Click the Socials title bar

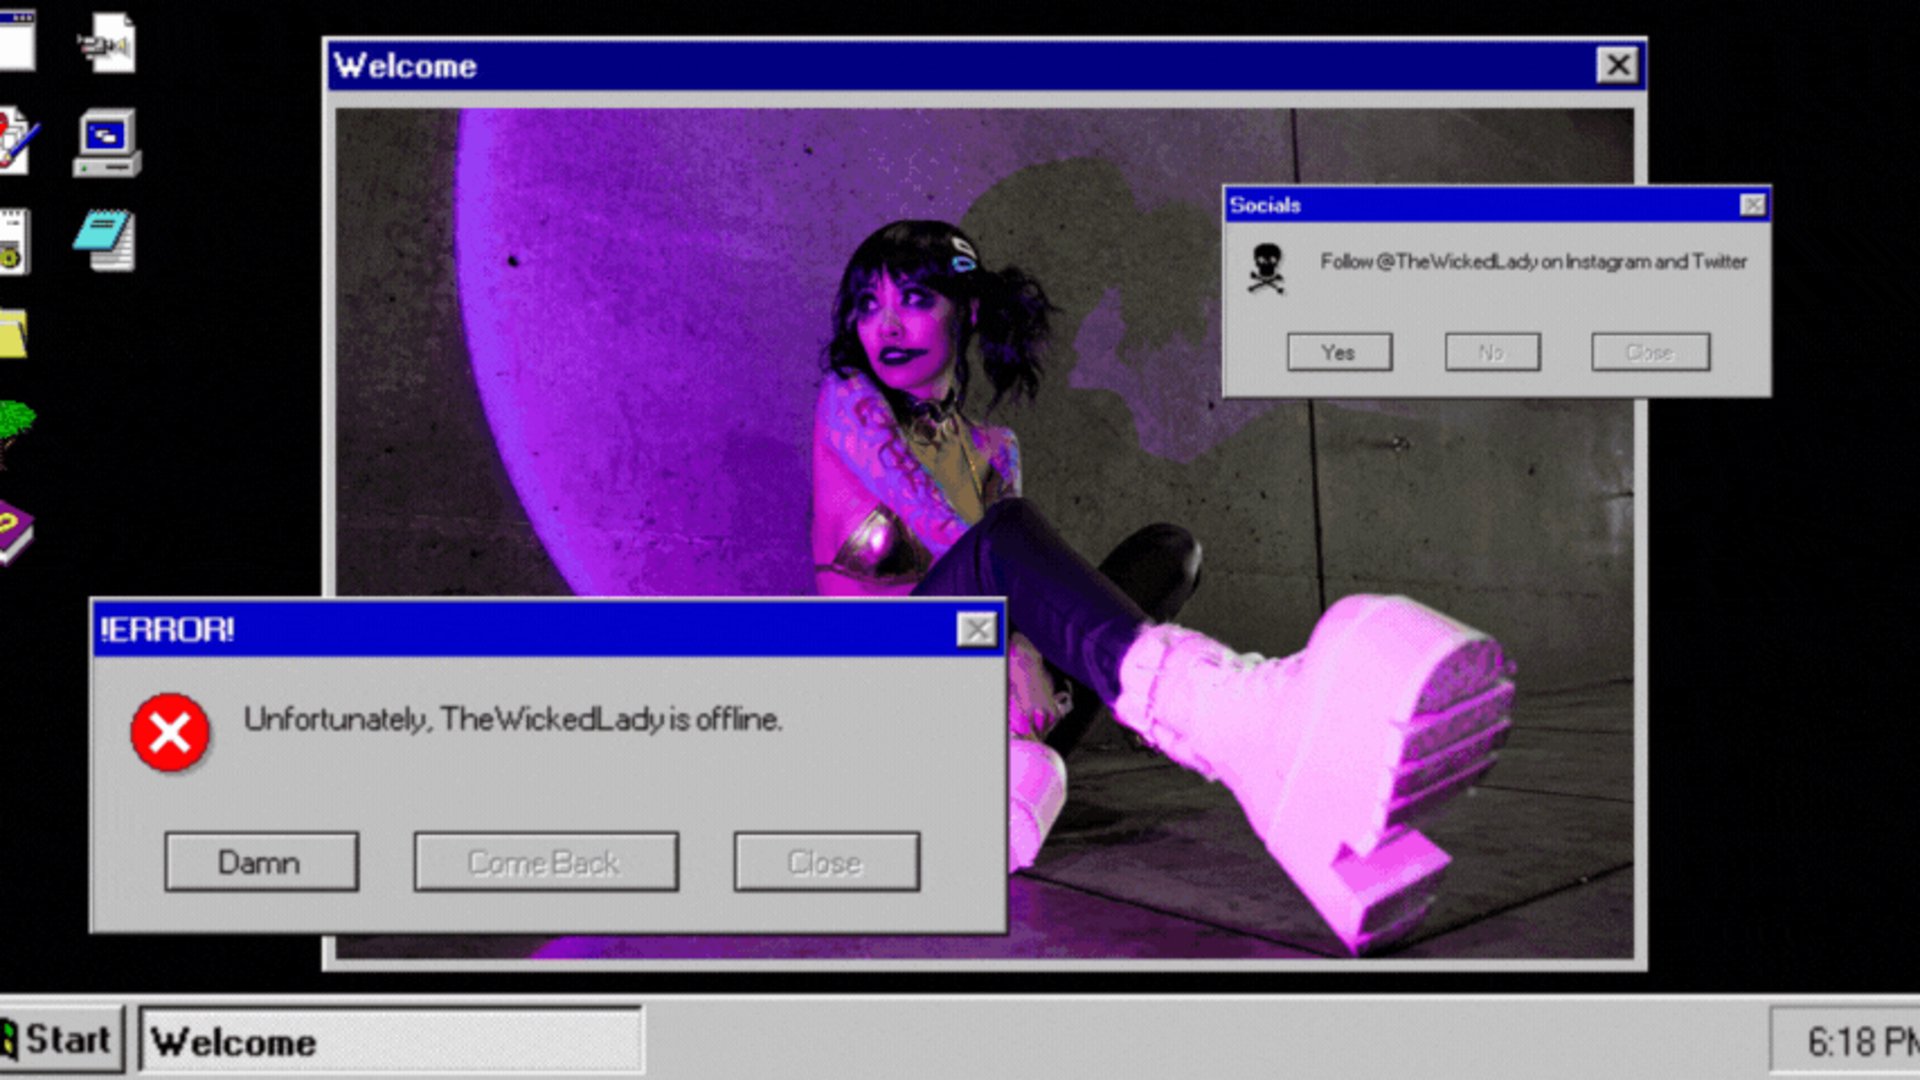(1497, 205)
